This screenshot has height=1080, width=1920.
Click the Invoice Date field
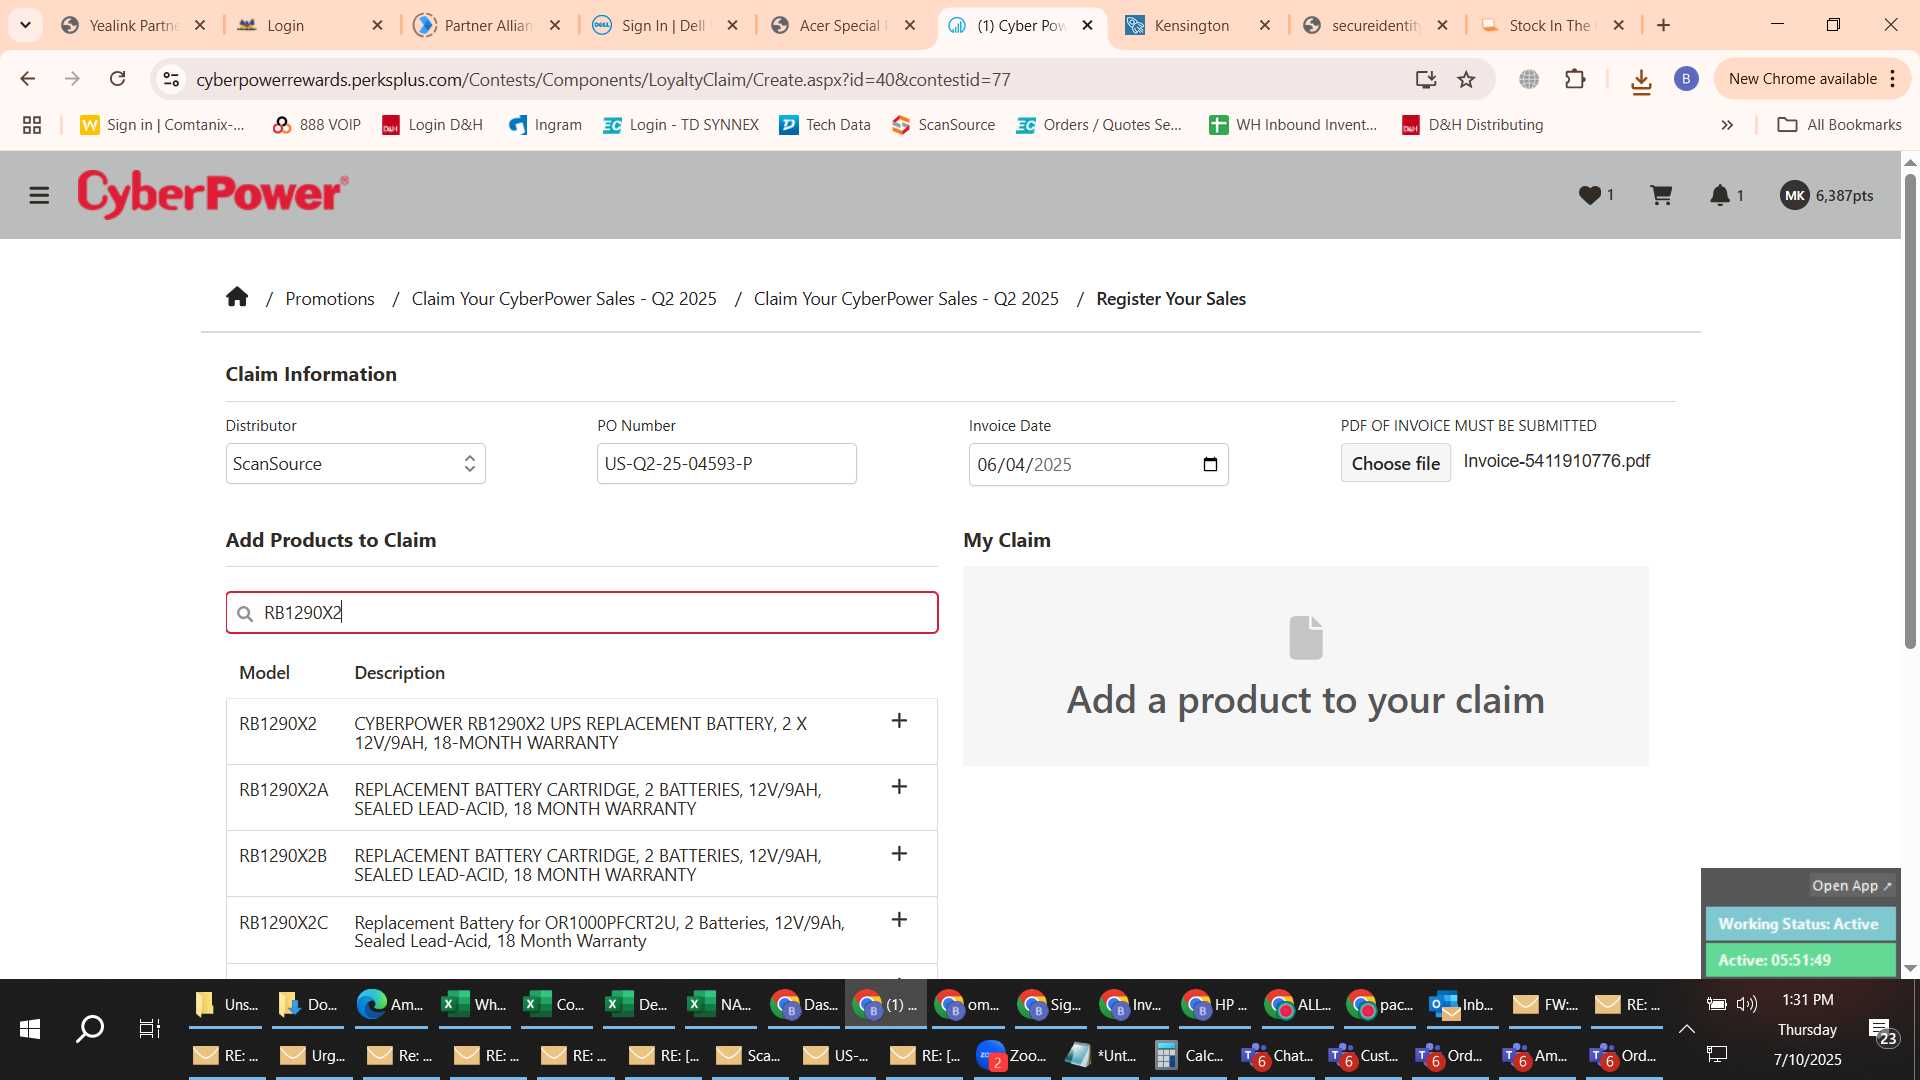point(1098,465)
